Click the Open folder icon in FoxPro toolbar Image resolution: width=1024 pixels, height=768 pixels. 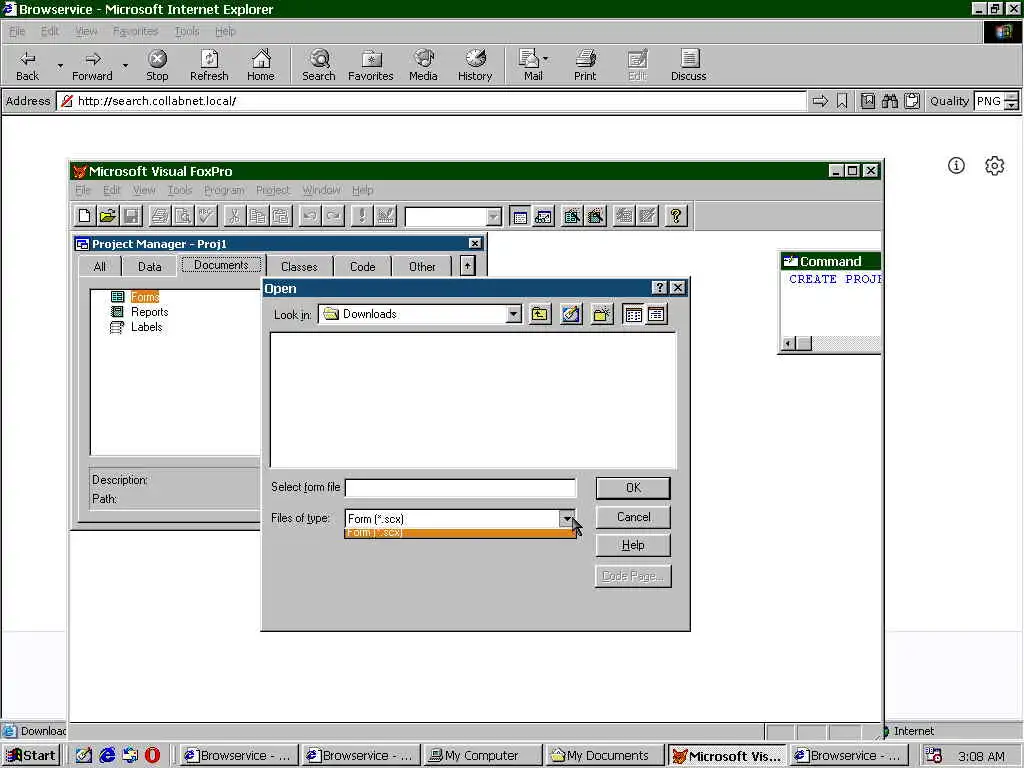tap(108, 216)
